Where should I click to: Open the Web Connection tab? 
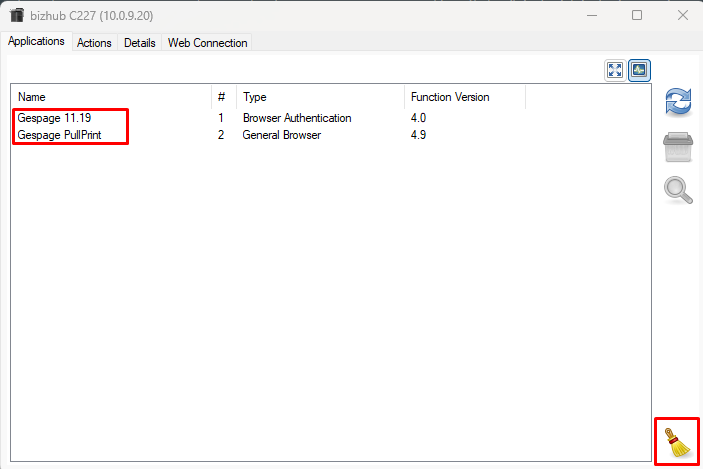(207, 43)
